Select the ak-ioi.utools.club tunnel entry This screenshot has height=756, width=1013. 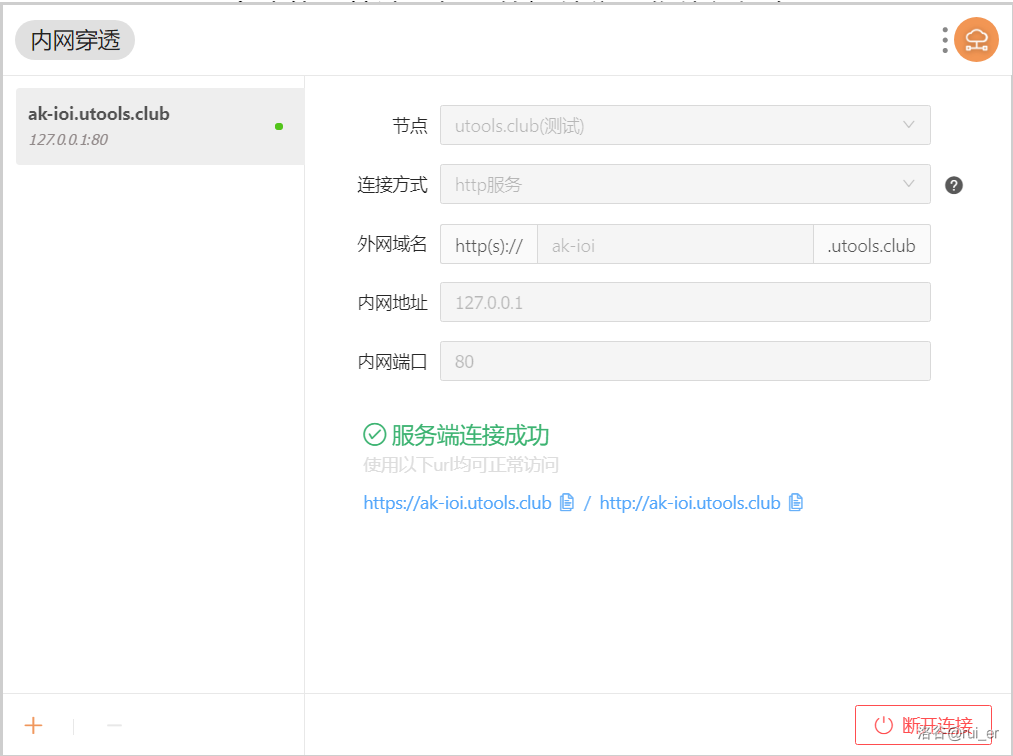[x=150, y=126]
